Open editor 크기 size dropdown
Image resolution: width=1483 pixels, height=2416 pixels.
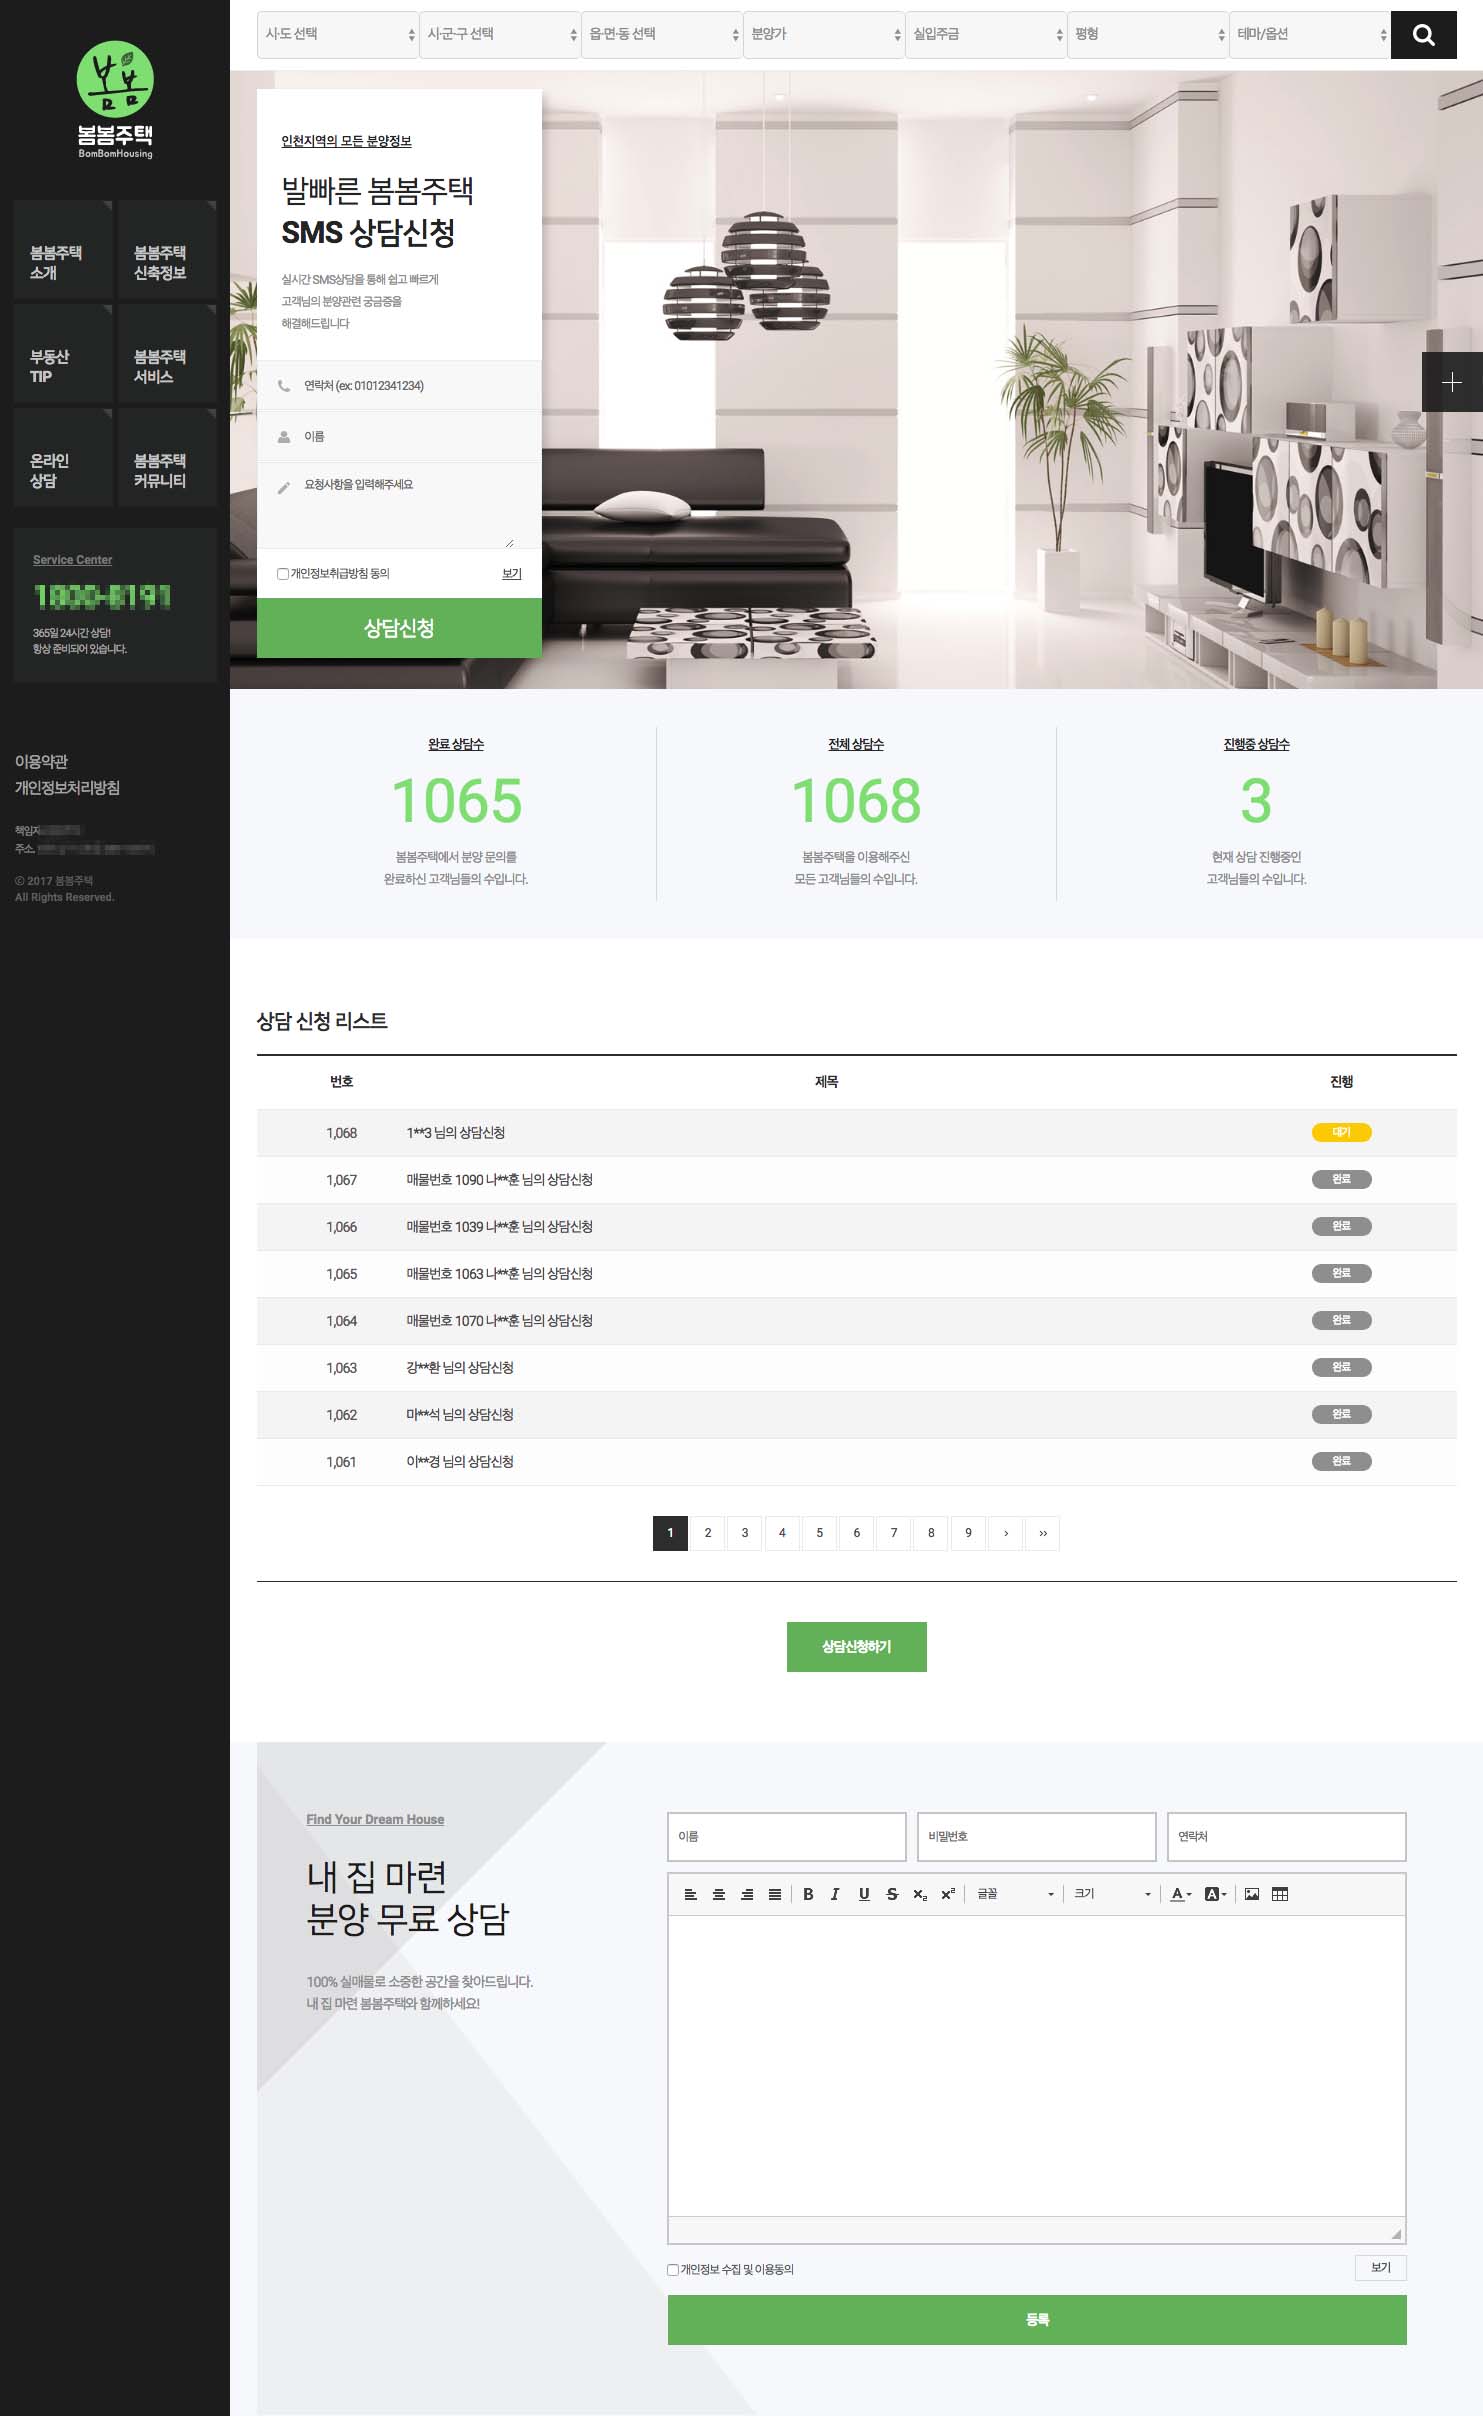tap(1112, 1894)
